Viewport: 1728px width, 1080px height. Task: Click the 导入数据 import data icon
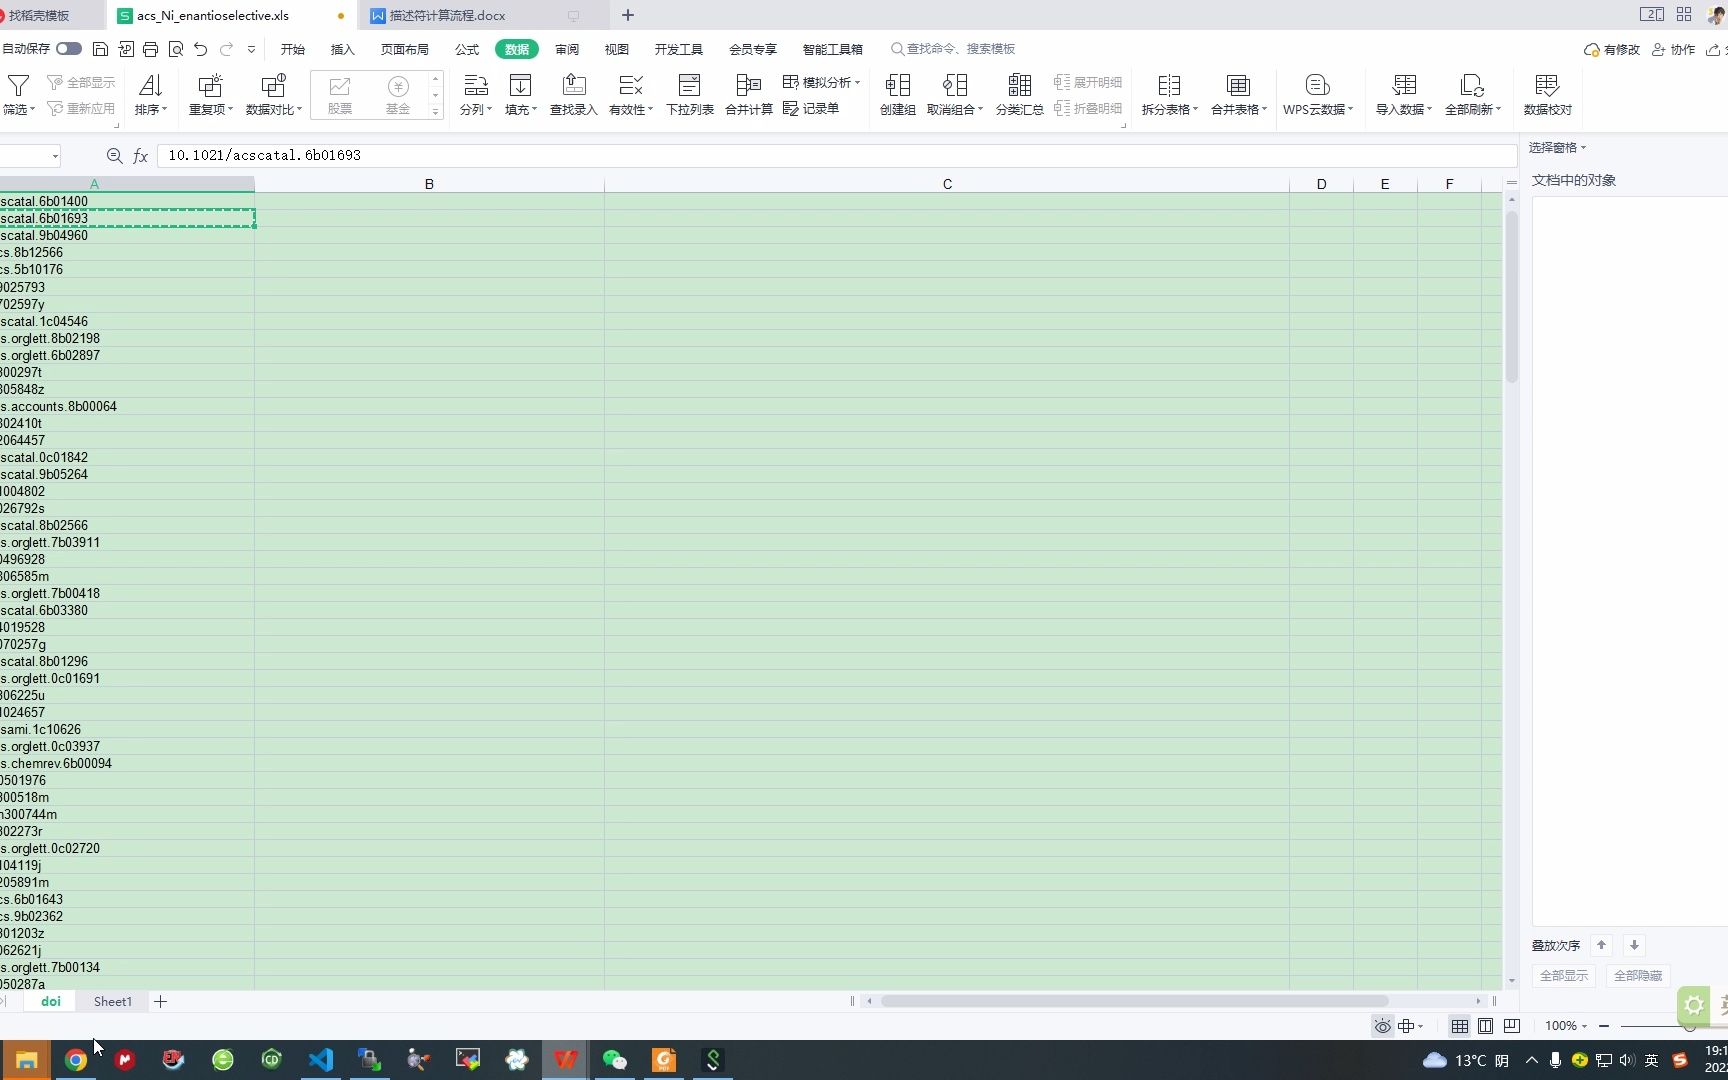(x=1404, y=86)
